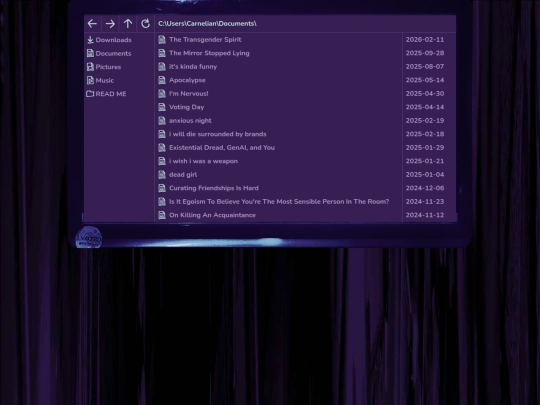Click the Documents page icon in sidebar

90,53
